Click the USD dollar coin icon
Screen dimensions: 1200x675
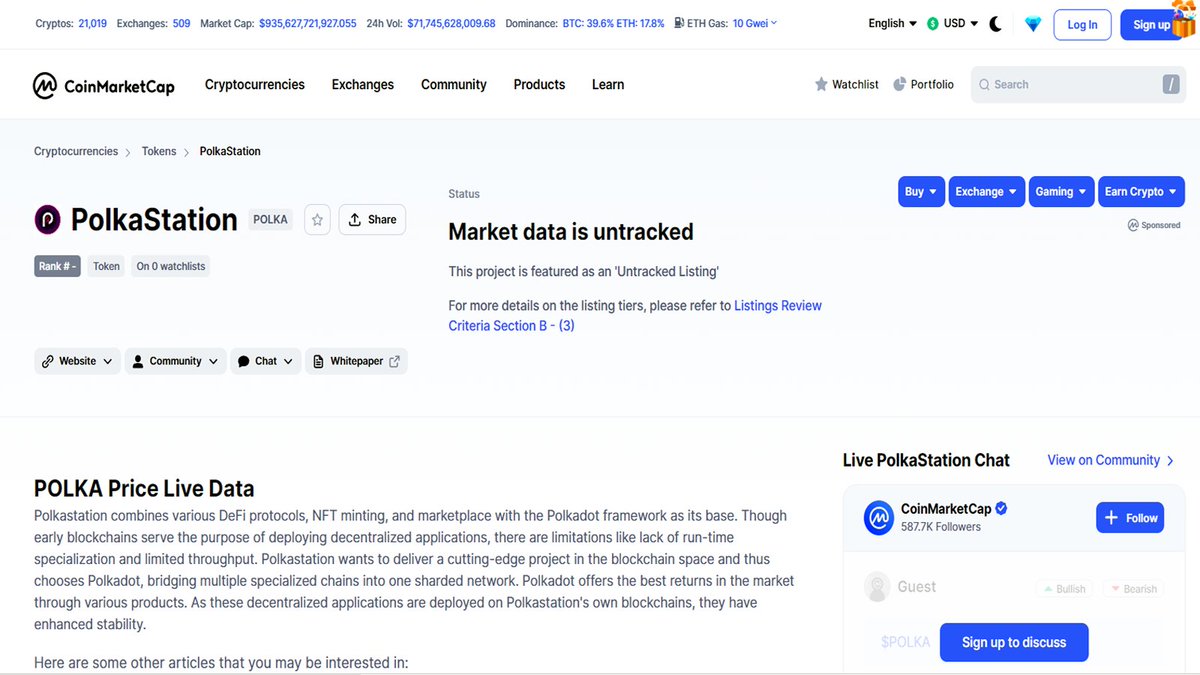(x=933, y=24)
